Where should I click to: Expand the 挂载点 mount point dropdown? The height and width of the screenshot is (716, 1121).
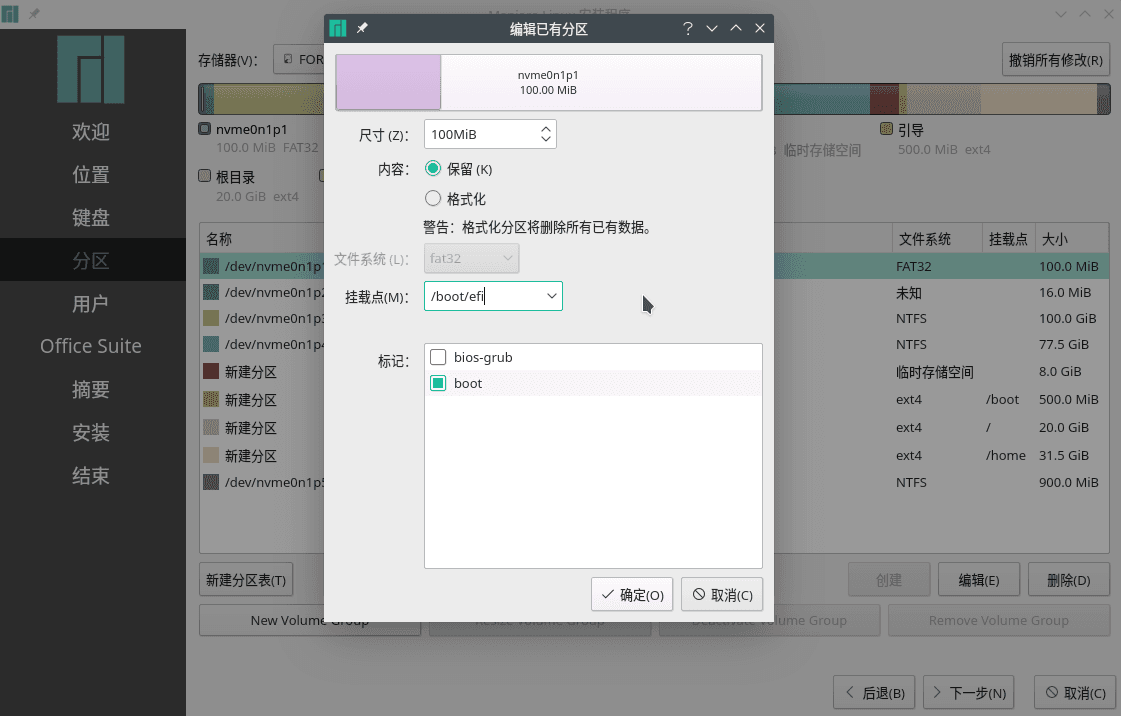(x=551, y=296)
